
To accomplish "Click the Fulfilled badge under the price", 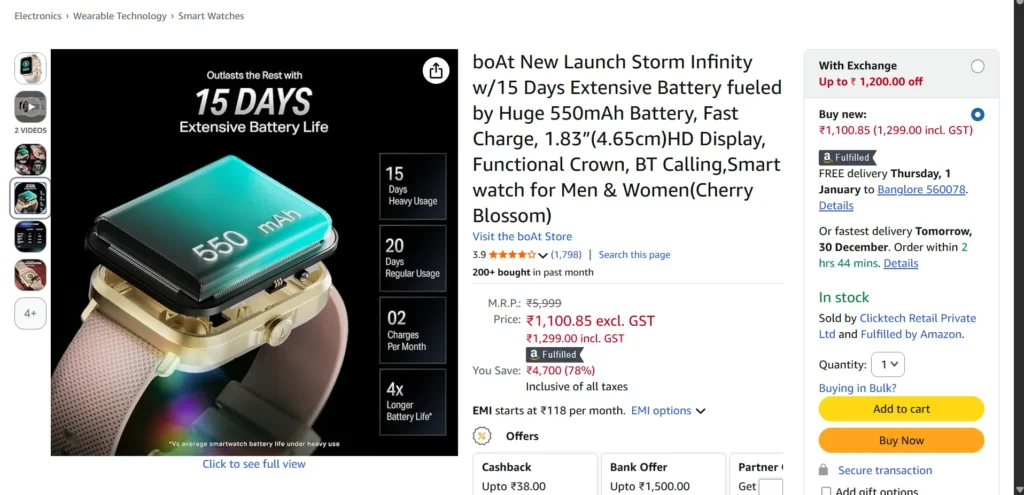I will (x=554, y=354).
